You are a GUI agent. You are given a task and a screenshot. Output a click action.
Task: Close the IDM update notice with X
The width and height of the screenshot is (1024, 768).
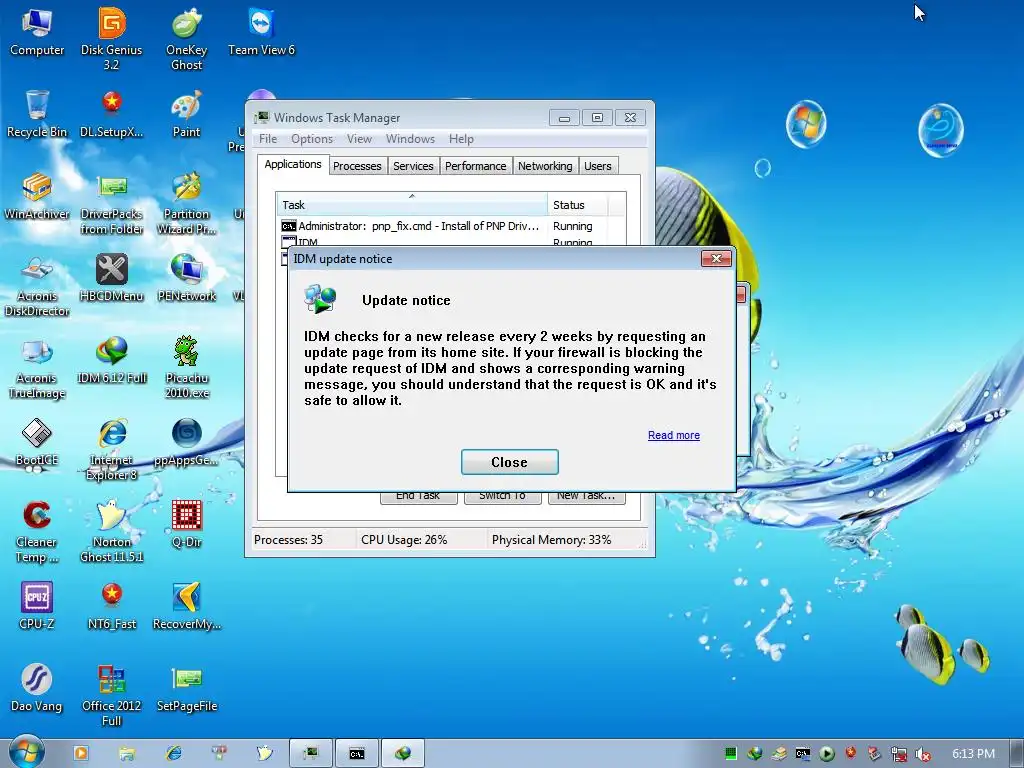click(716, 259)
